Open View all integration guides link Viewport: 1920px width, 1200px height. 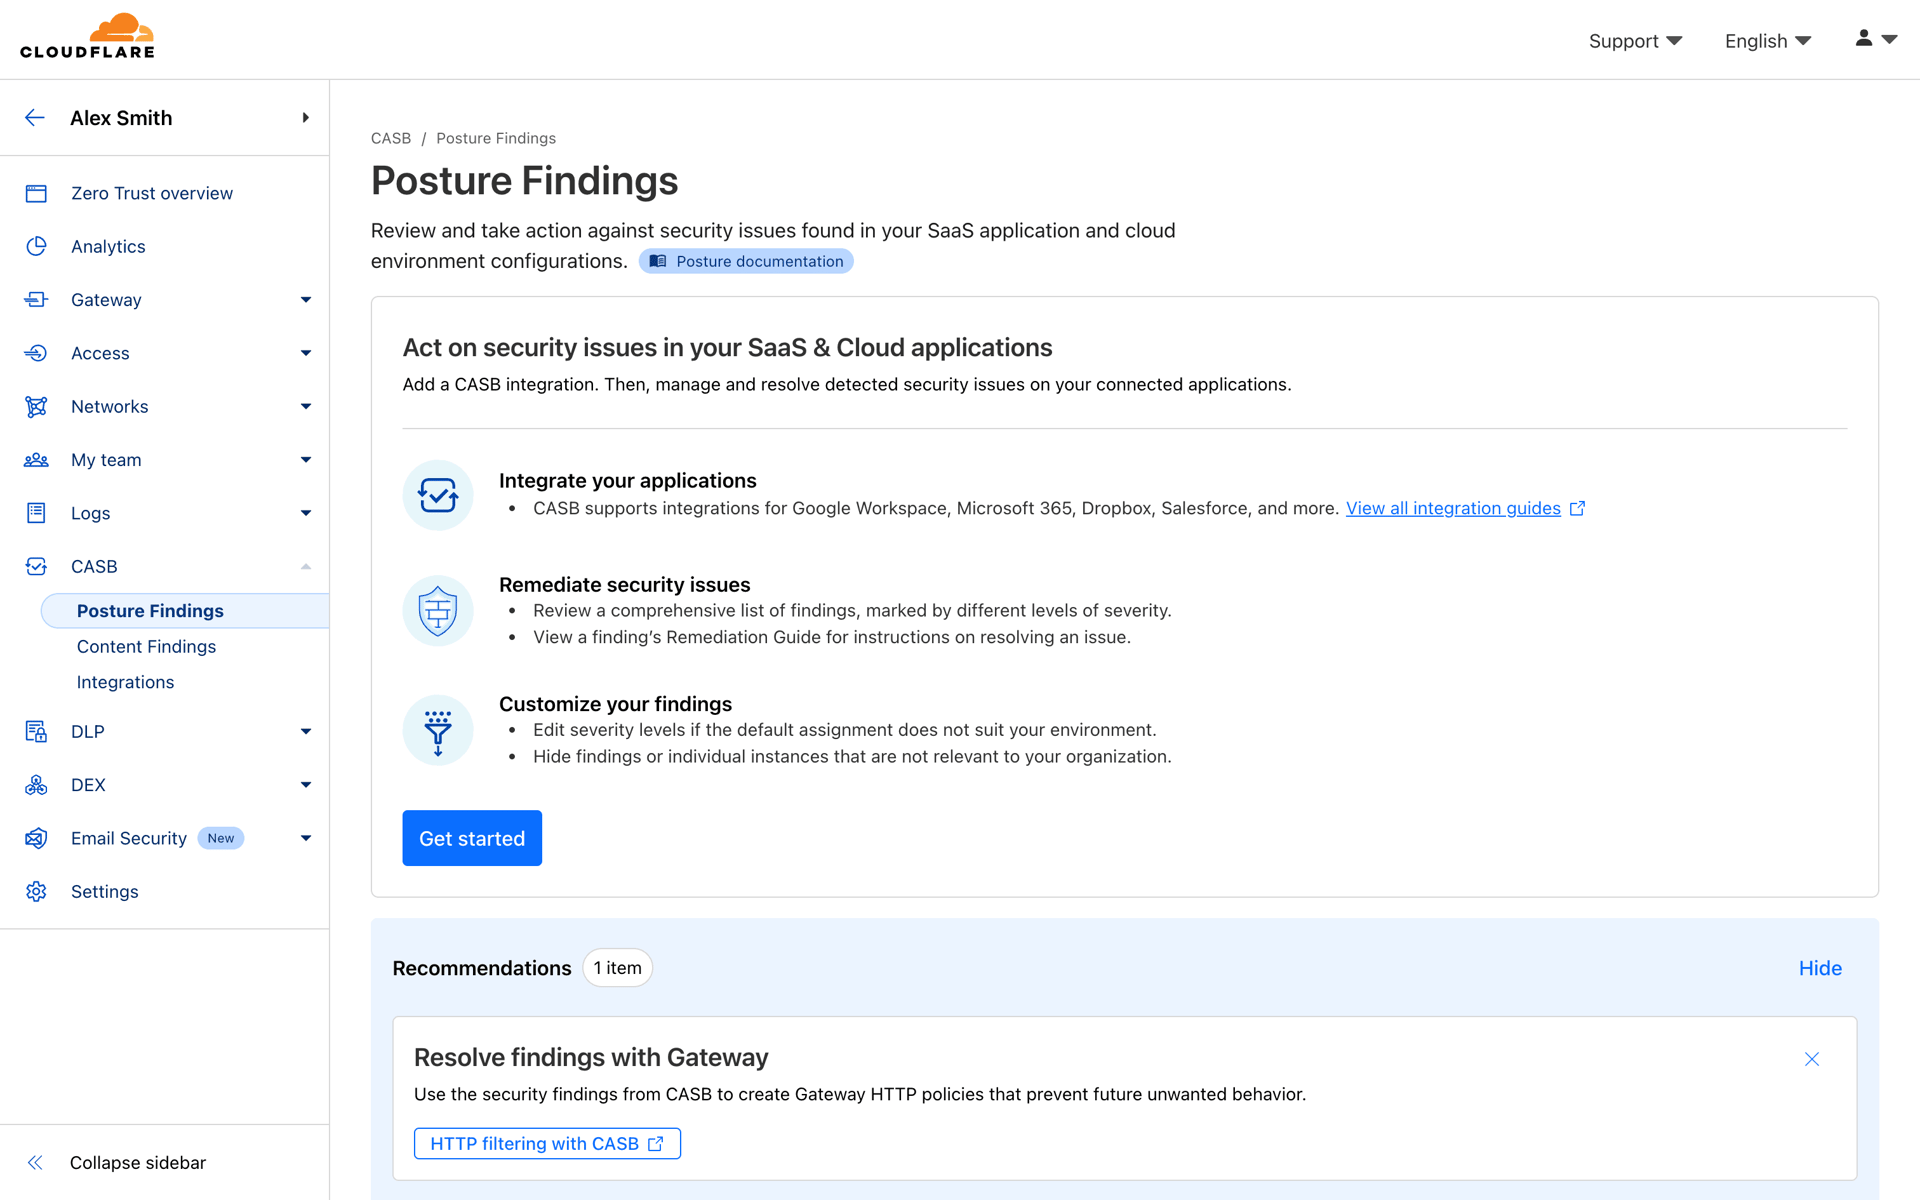(x=1453, y=508)
